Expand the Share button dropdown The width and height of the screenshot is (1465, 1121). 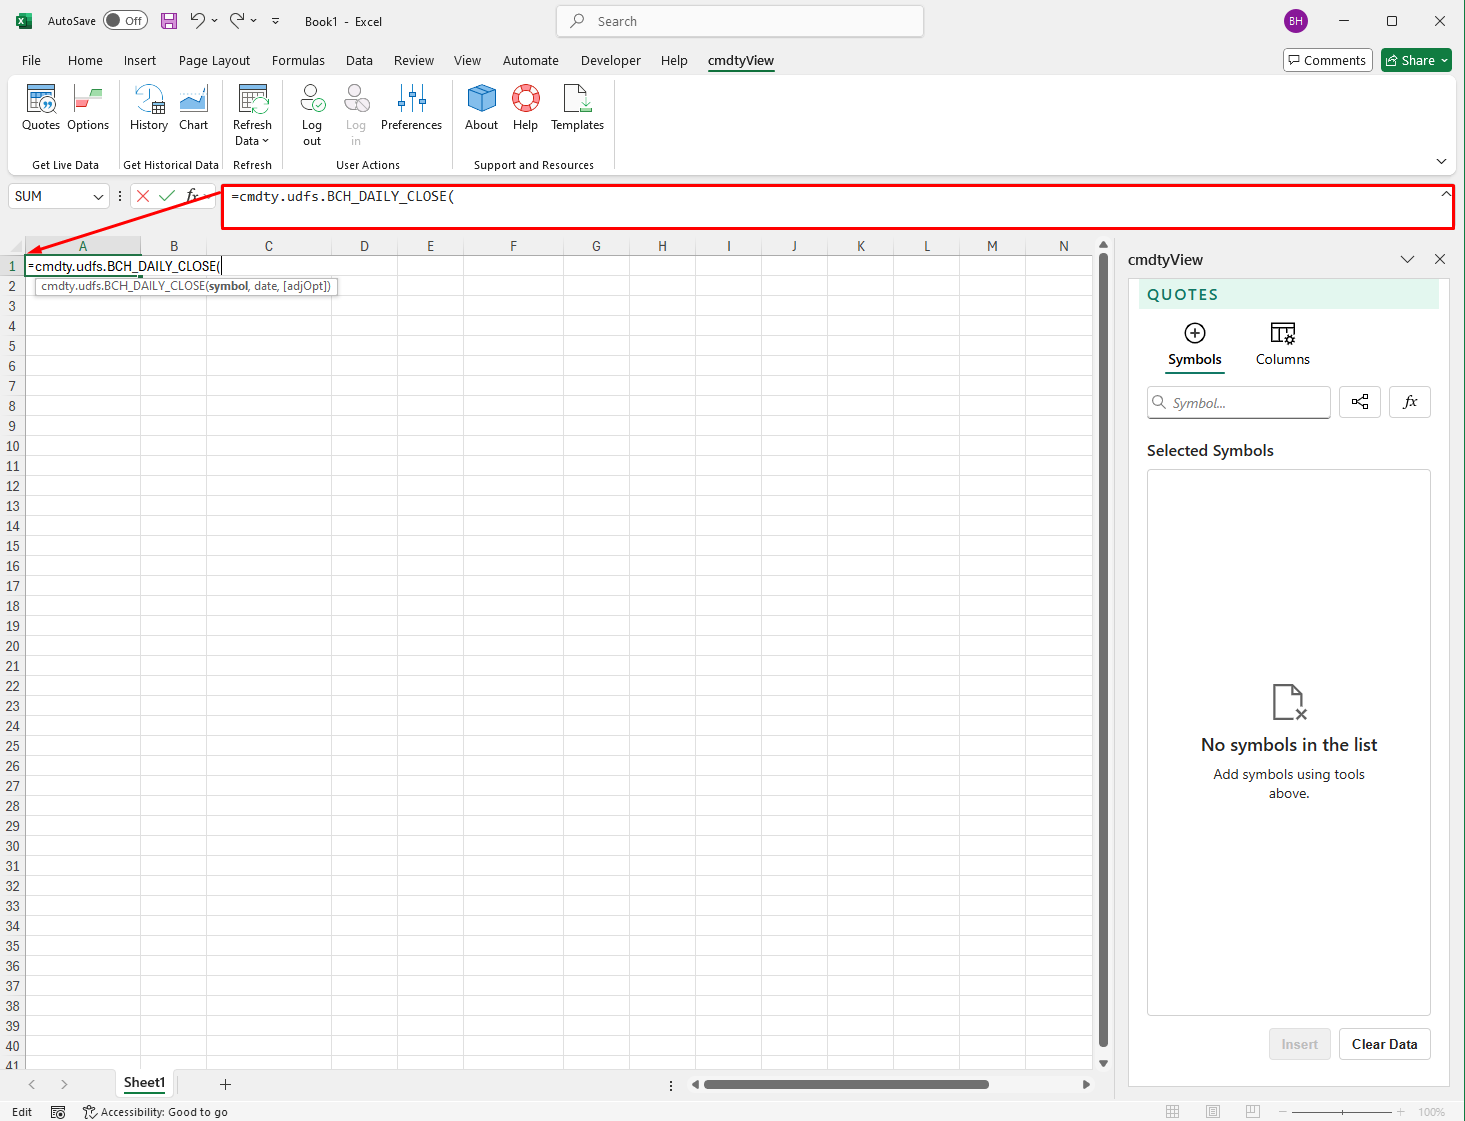(1444, 61)
